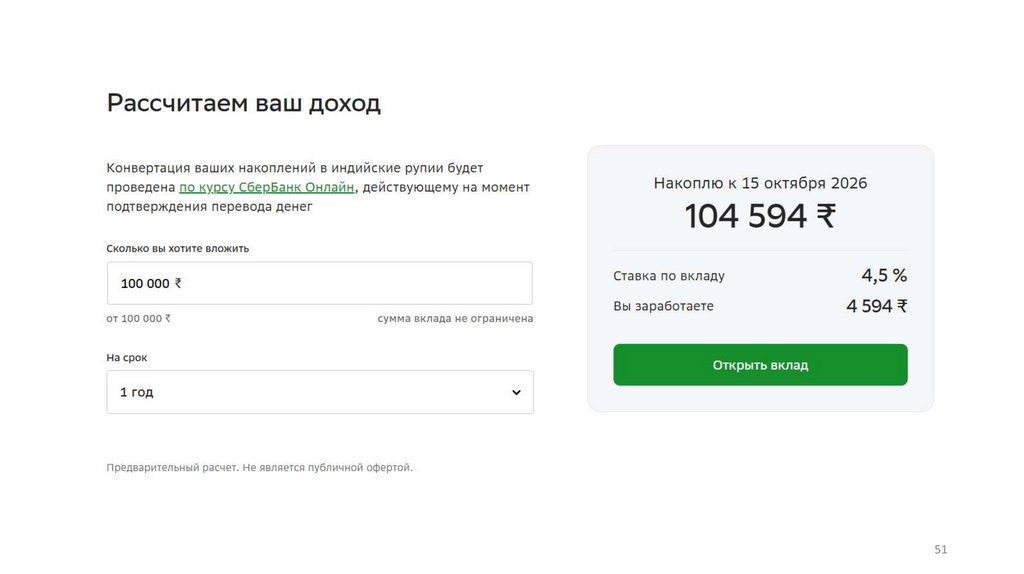Click the deposit amount input field
The width and height of the screenshot is (1024, 574).
[x=319, y=283]
